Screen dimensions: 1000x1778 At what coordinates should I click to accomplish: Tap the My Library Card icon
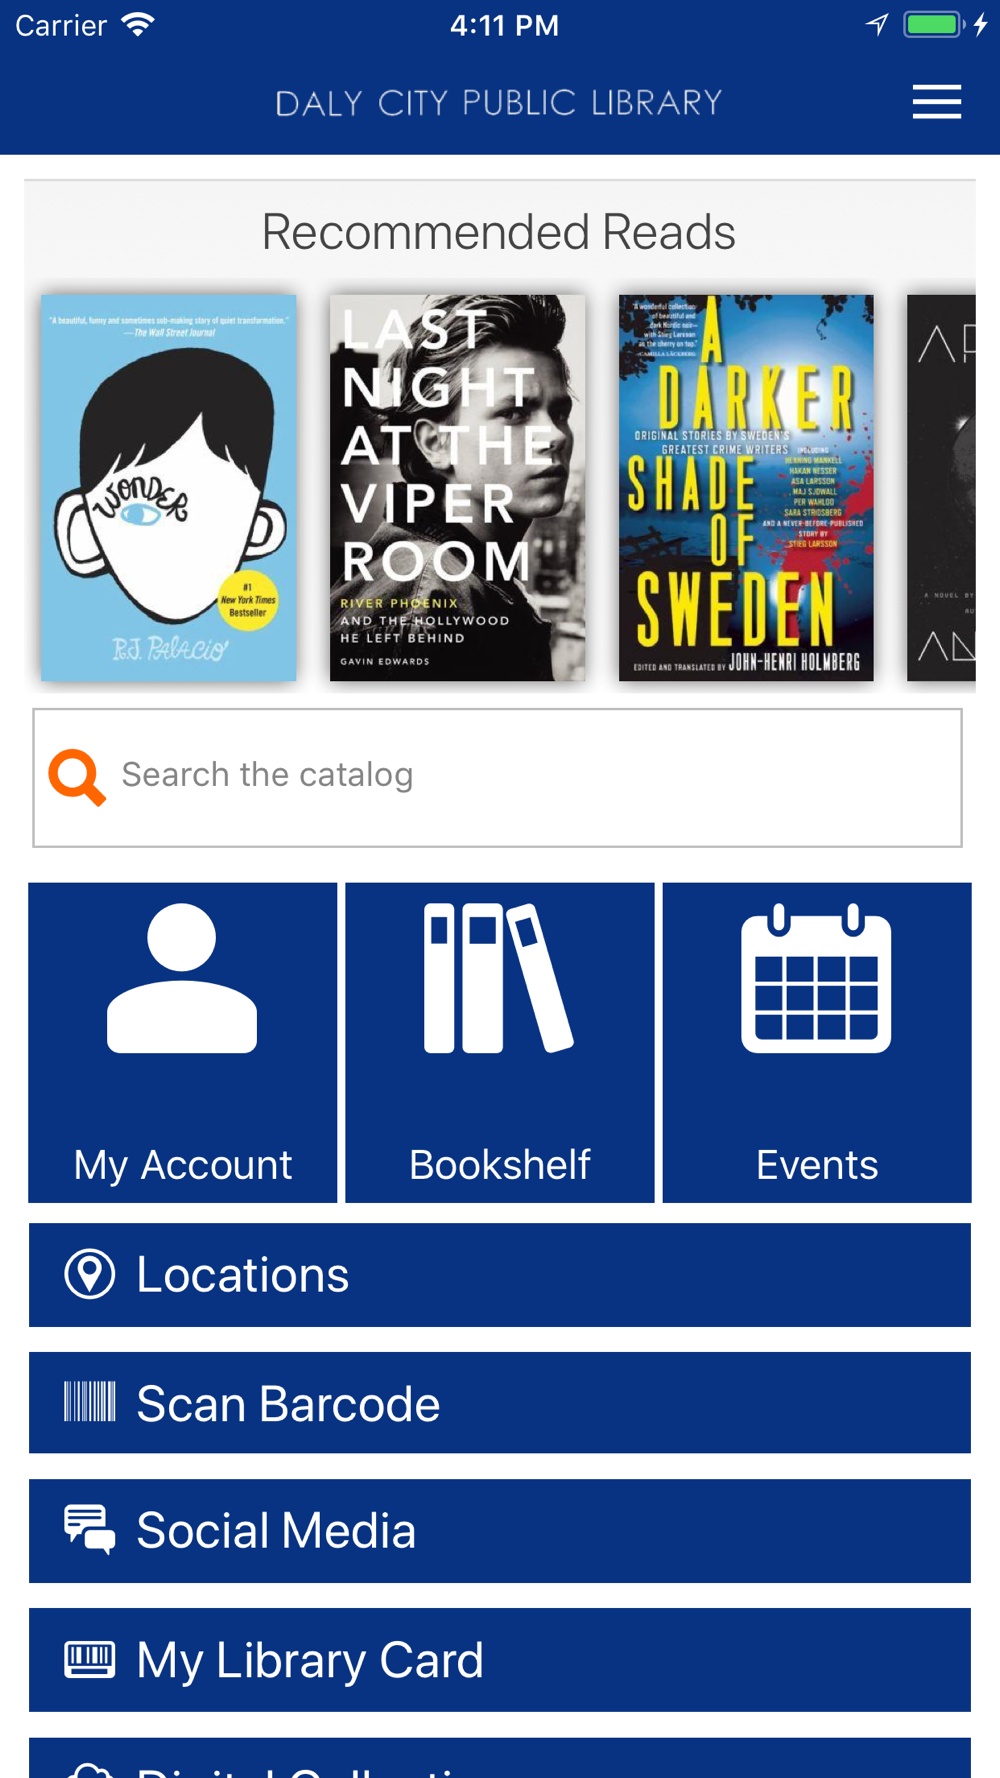(90, 1659)
